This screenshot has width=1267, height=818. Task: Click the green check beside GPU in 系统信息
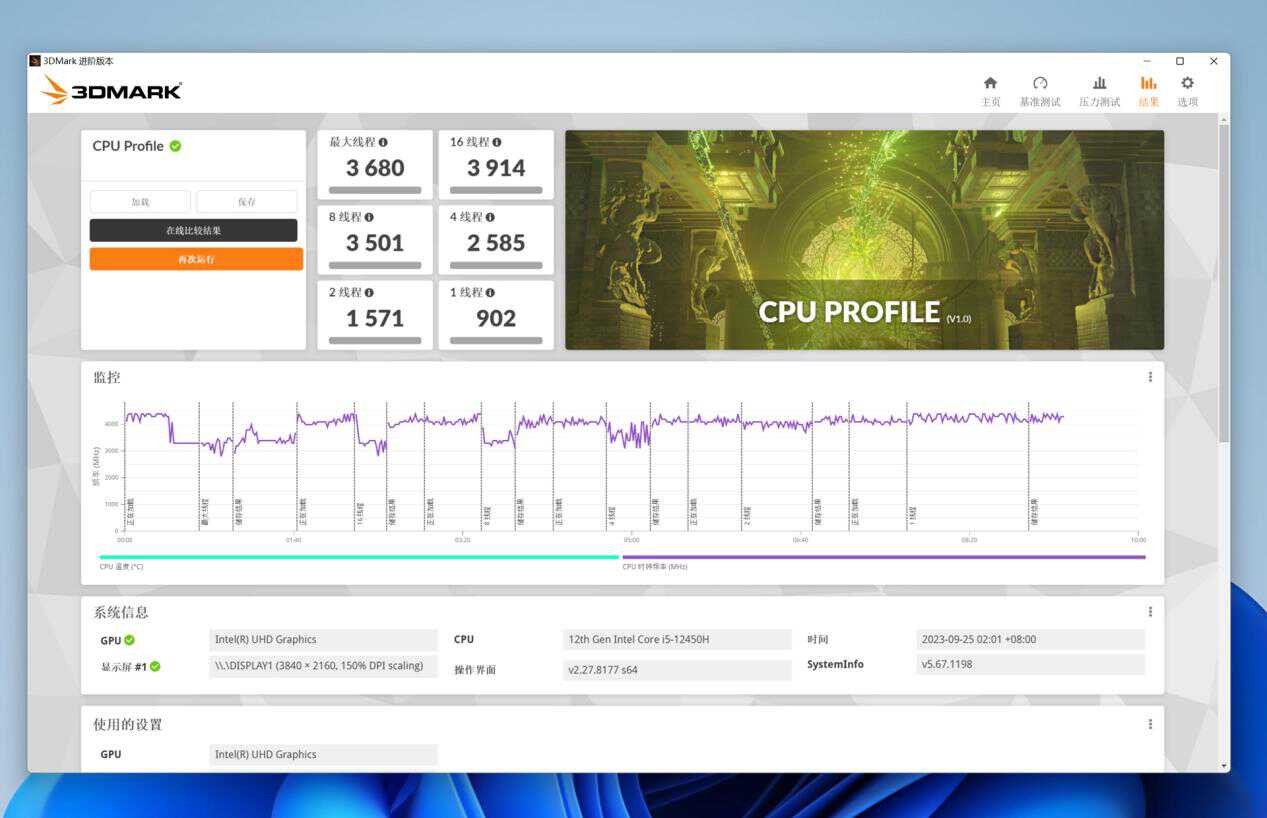point(129,640)
